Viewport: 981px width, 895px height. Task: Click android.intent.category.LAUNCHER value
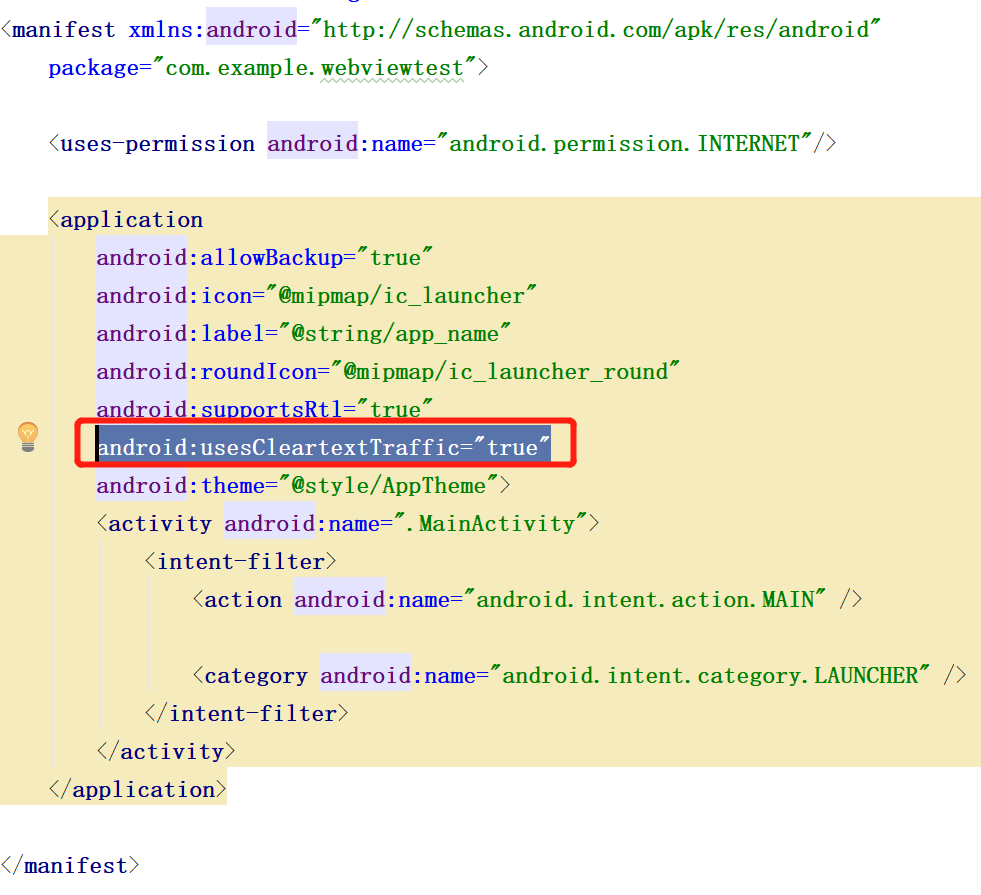click(709, 676)
